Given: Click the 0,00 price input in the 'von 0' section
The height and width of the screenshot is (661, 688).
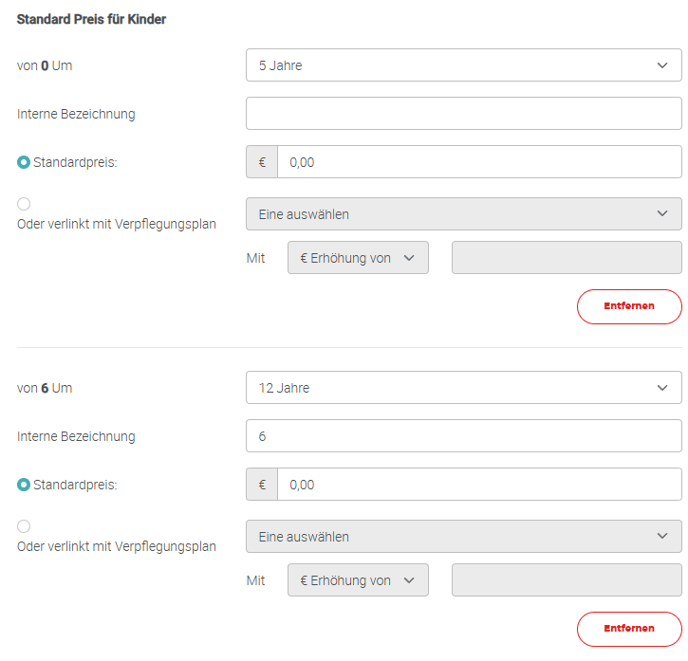Looking at the screenshot, I should (x=479, y=162).
